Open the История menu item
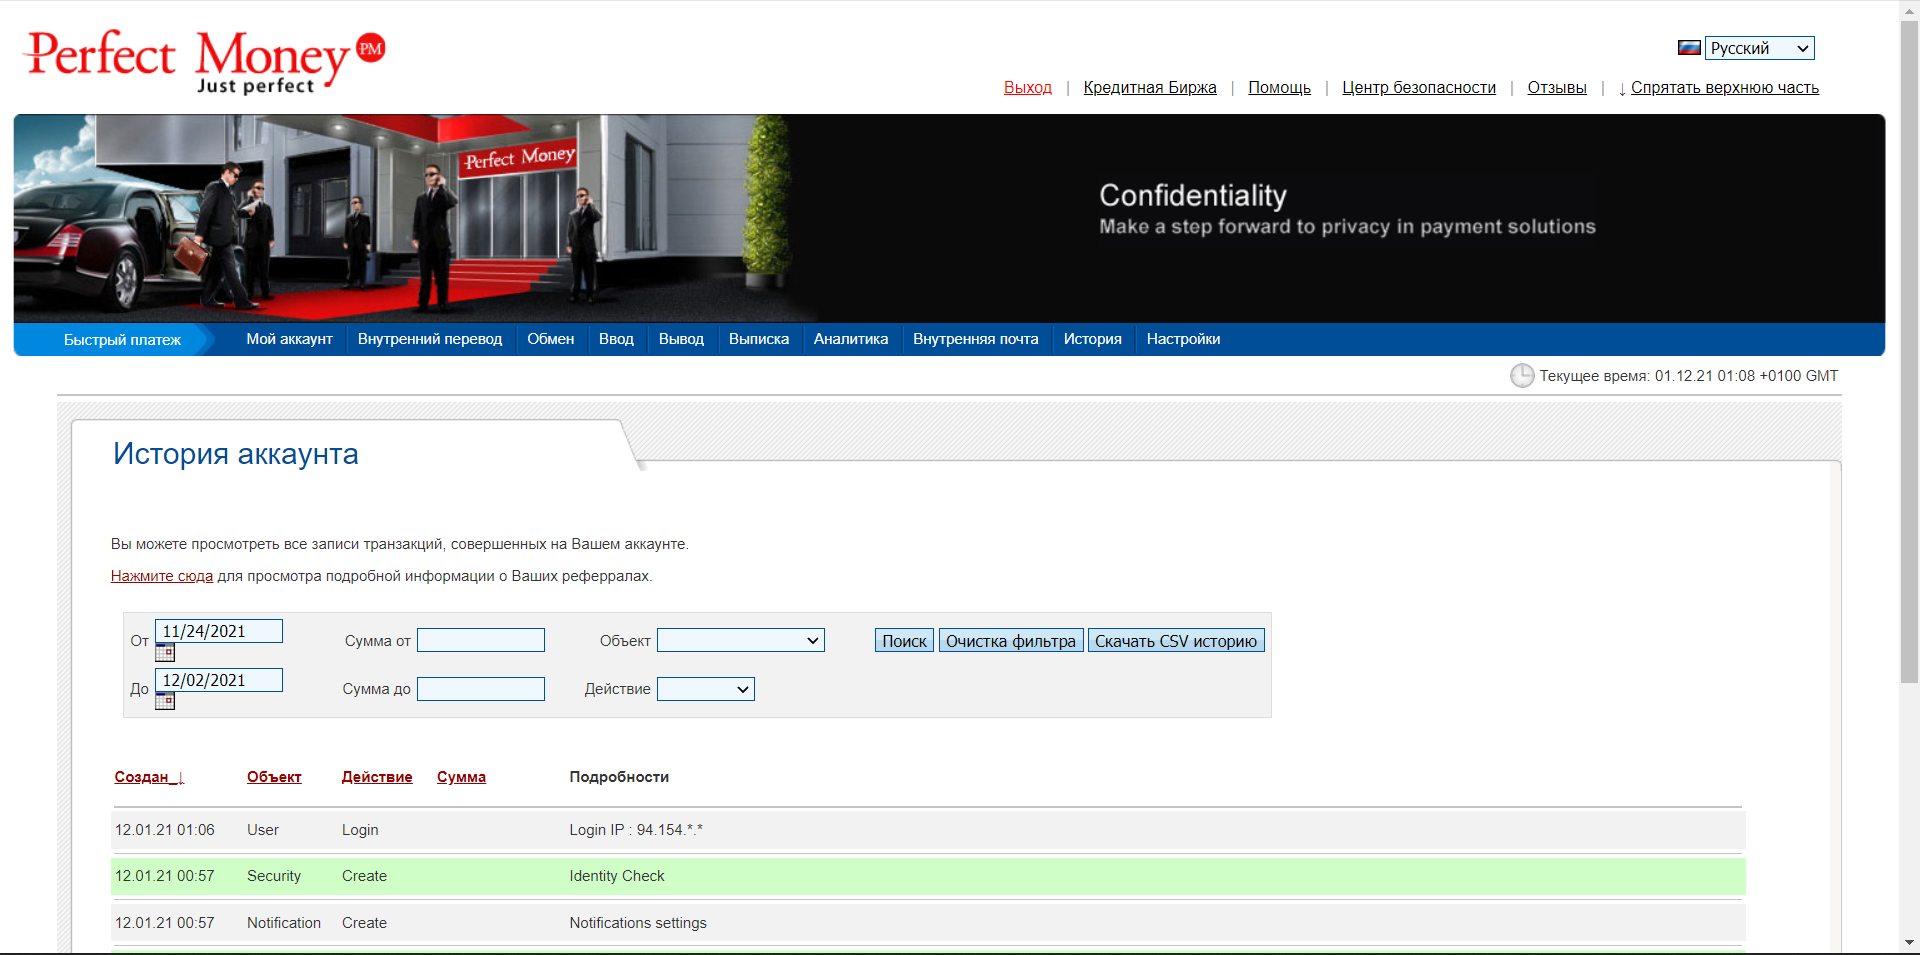 click(1093, 339)
